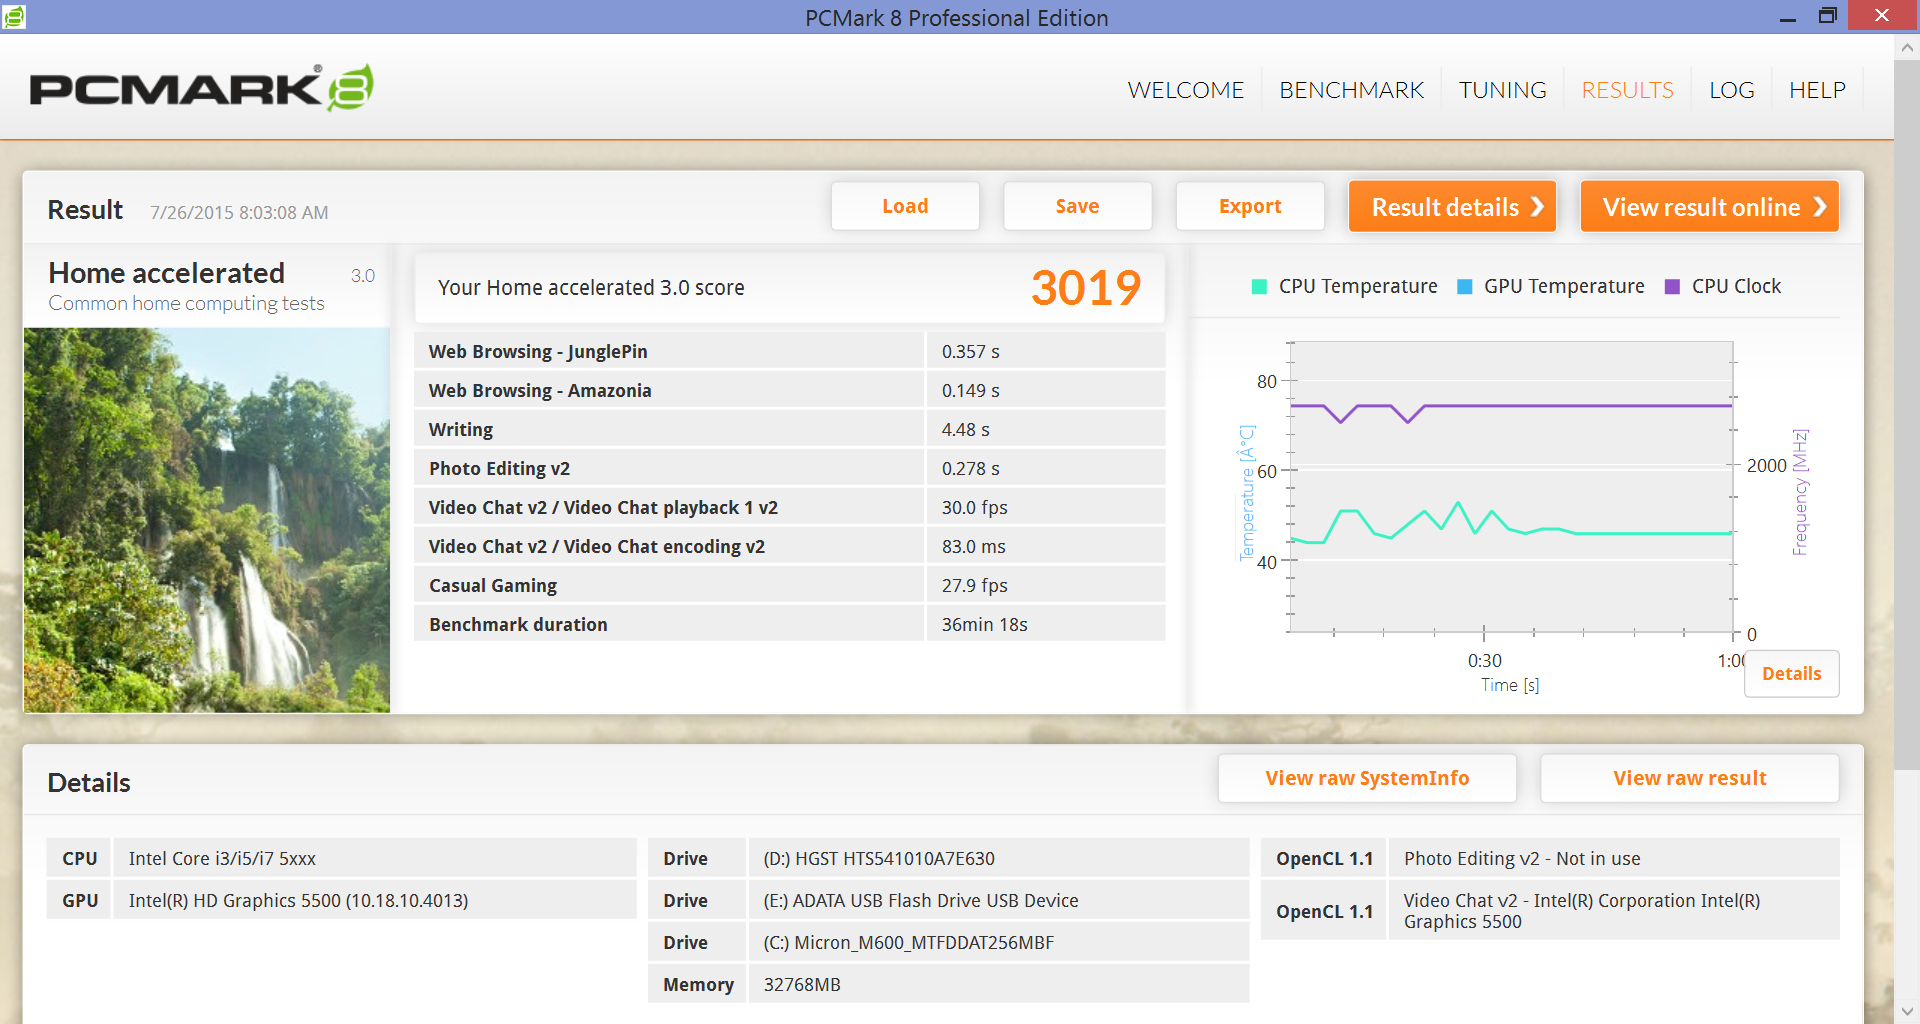
Task: Click Video Chat encoding v2 row
Action: coord(790,546)
